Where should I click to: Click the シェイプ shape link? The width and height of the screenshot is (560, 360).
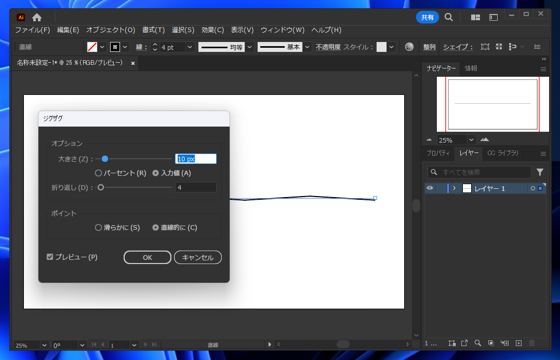tap(458, 47)
